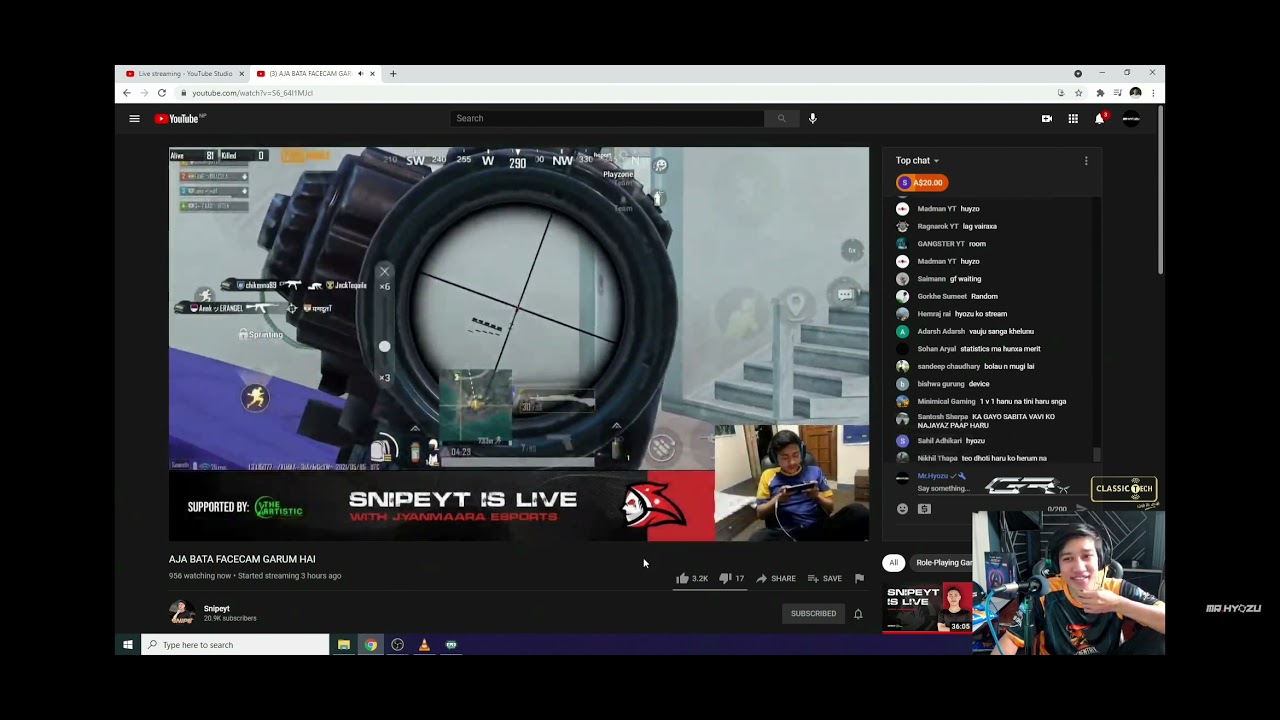Viewport: 1280px width, 720px height.
Task: Toggle the channel notification bell
Action: point(858,614)
